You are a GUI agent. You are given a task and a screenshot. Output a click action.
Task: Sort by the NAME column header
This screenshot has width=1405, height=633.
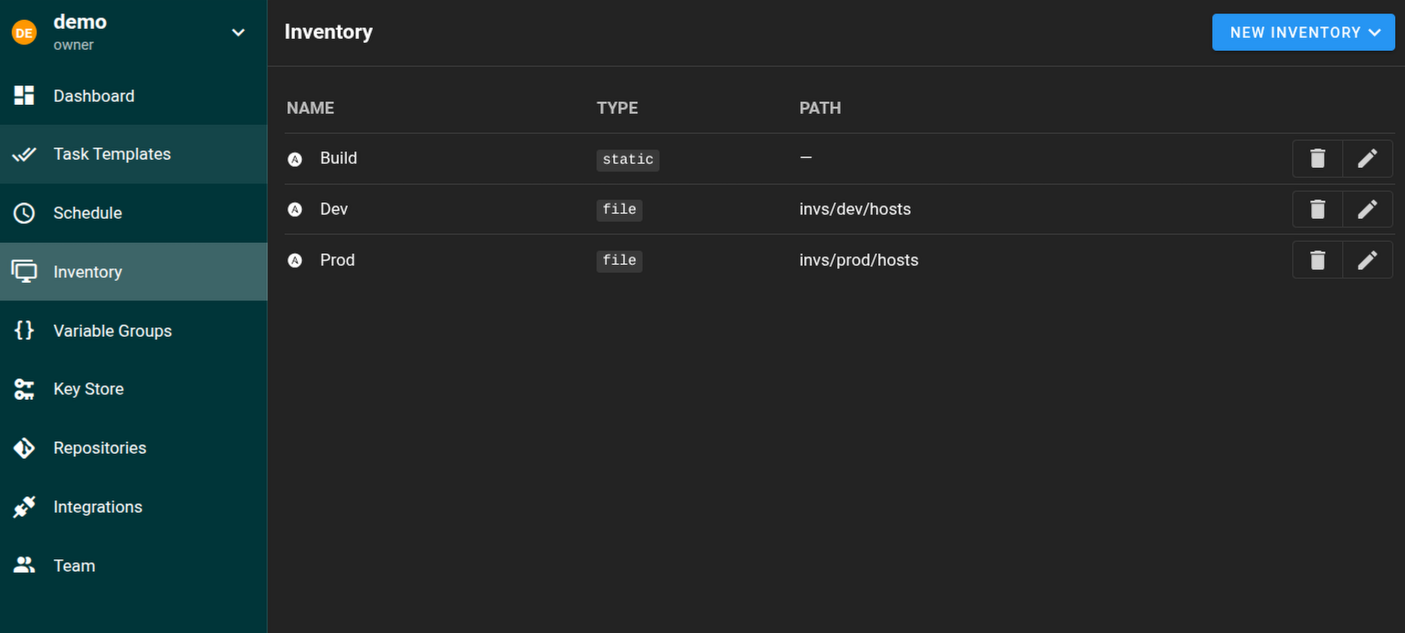point(310,108)
